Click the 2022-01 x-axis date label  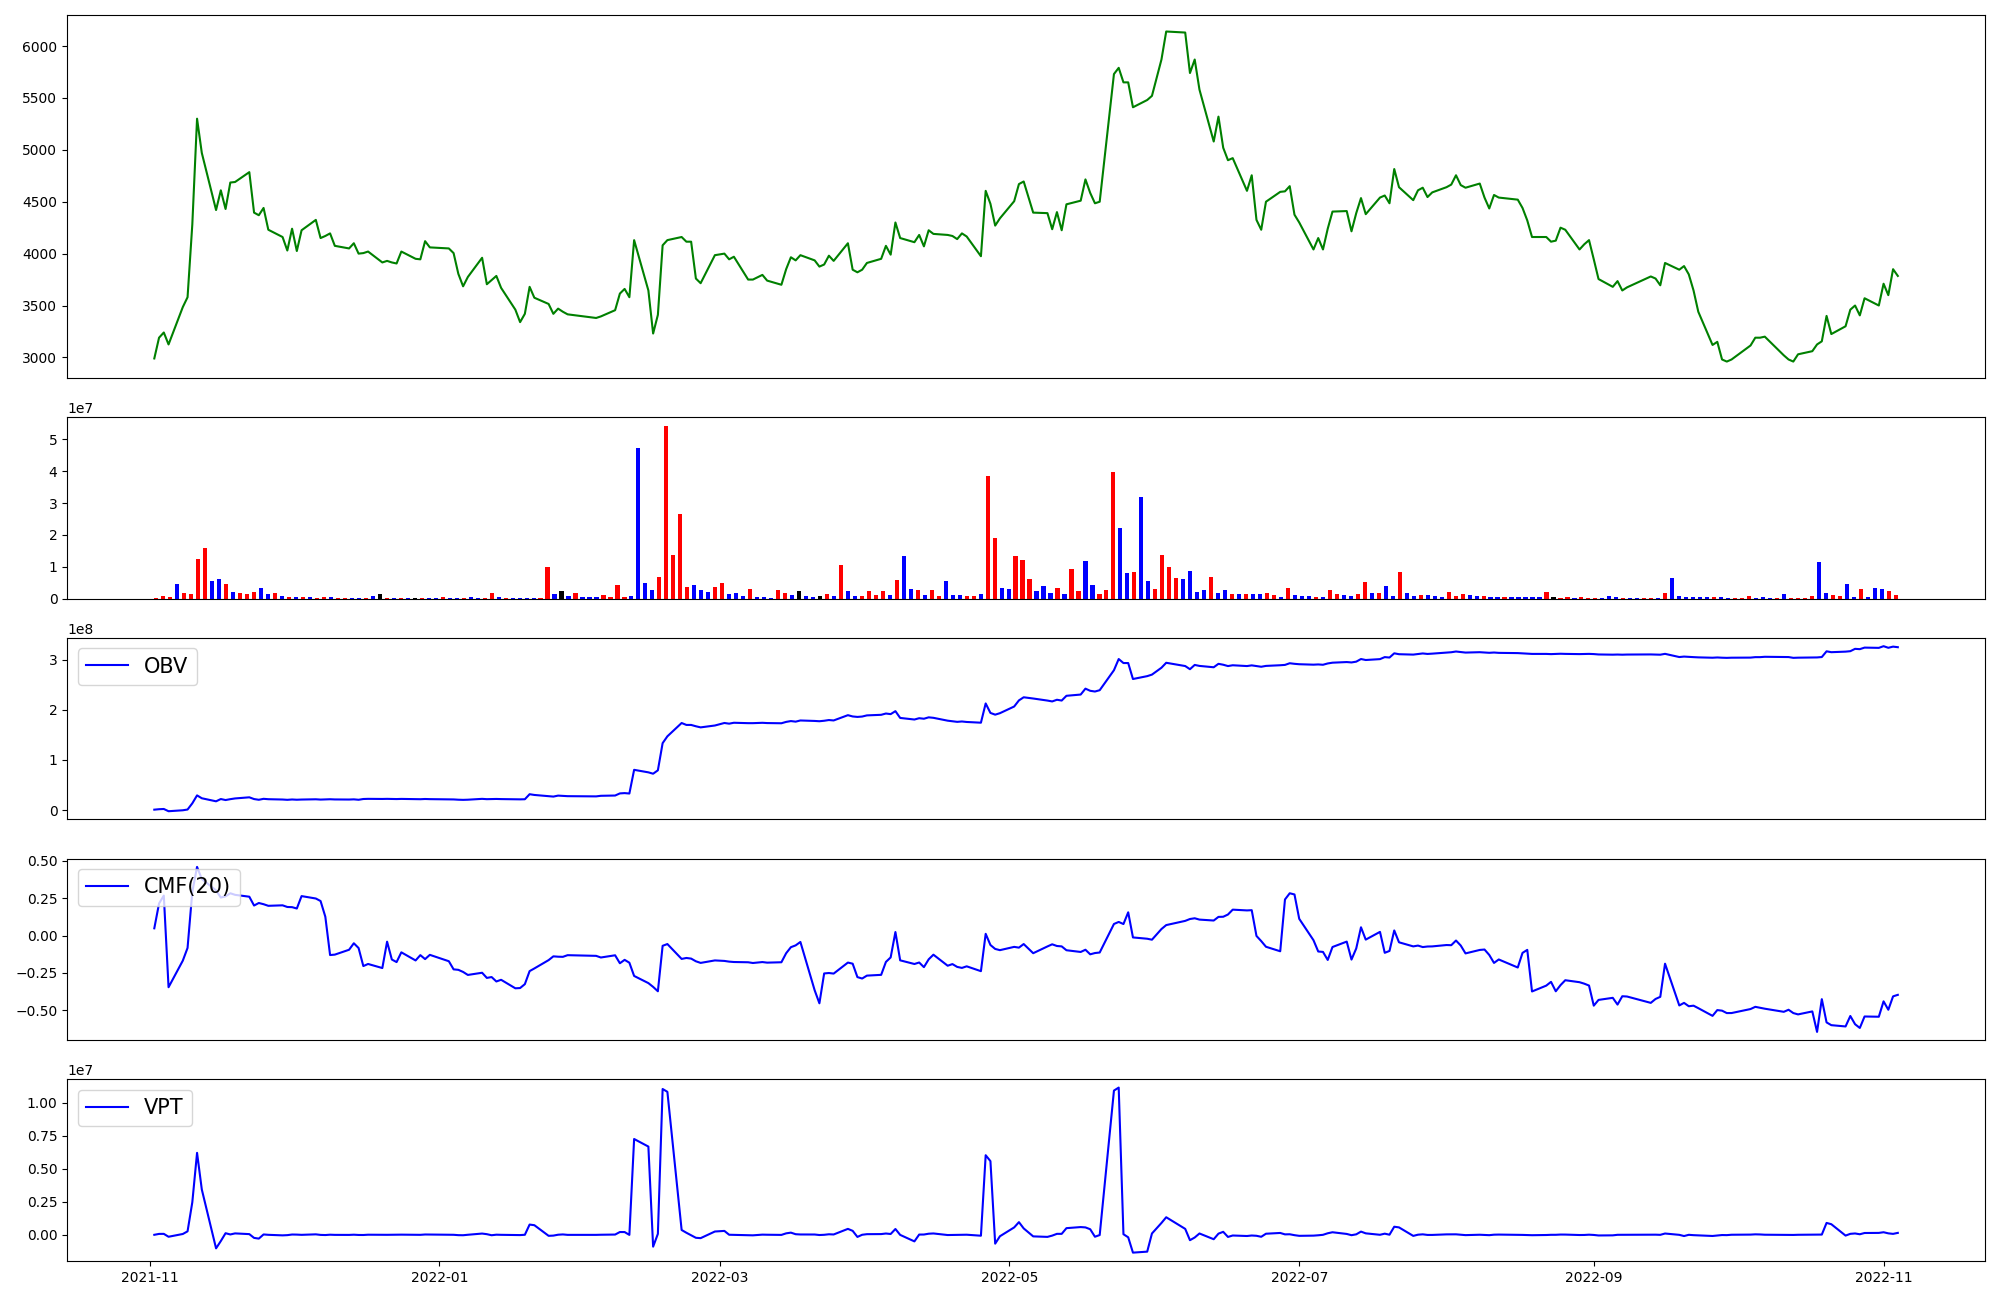(x=440, y=1276)
